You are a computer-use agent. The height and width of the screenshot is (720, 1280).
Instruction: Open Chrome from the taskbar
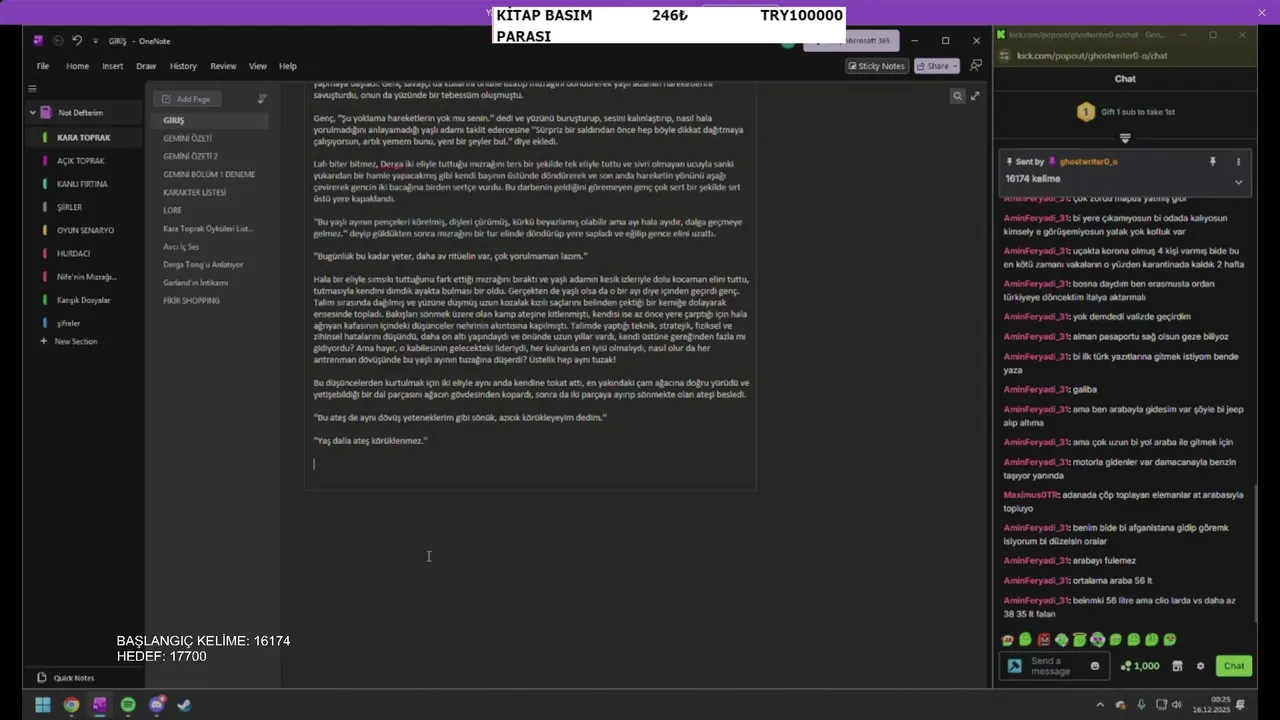[x=71, y=705]
